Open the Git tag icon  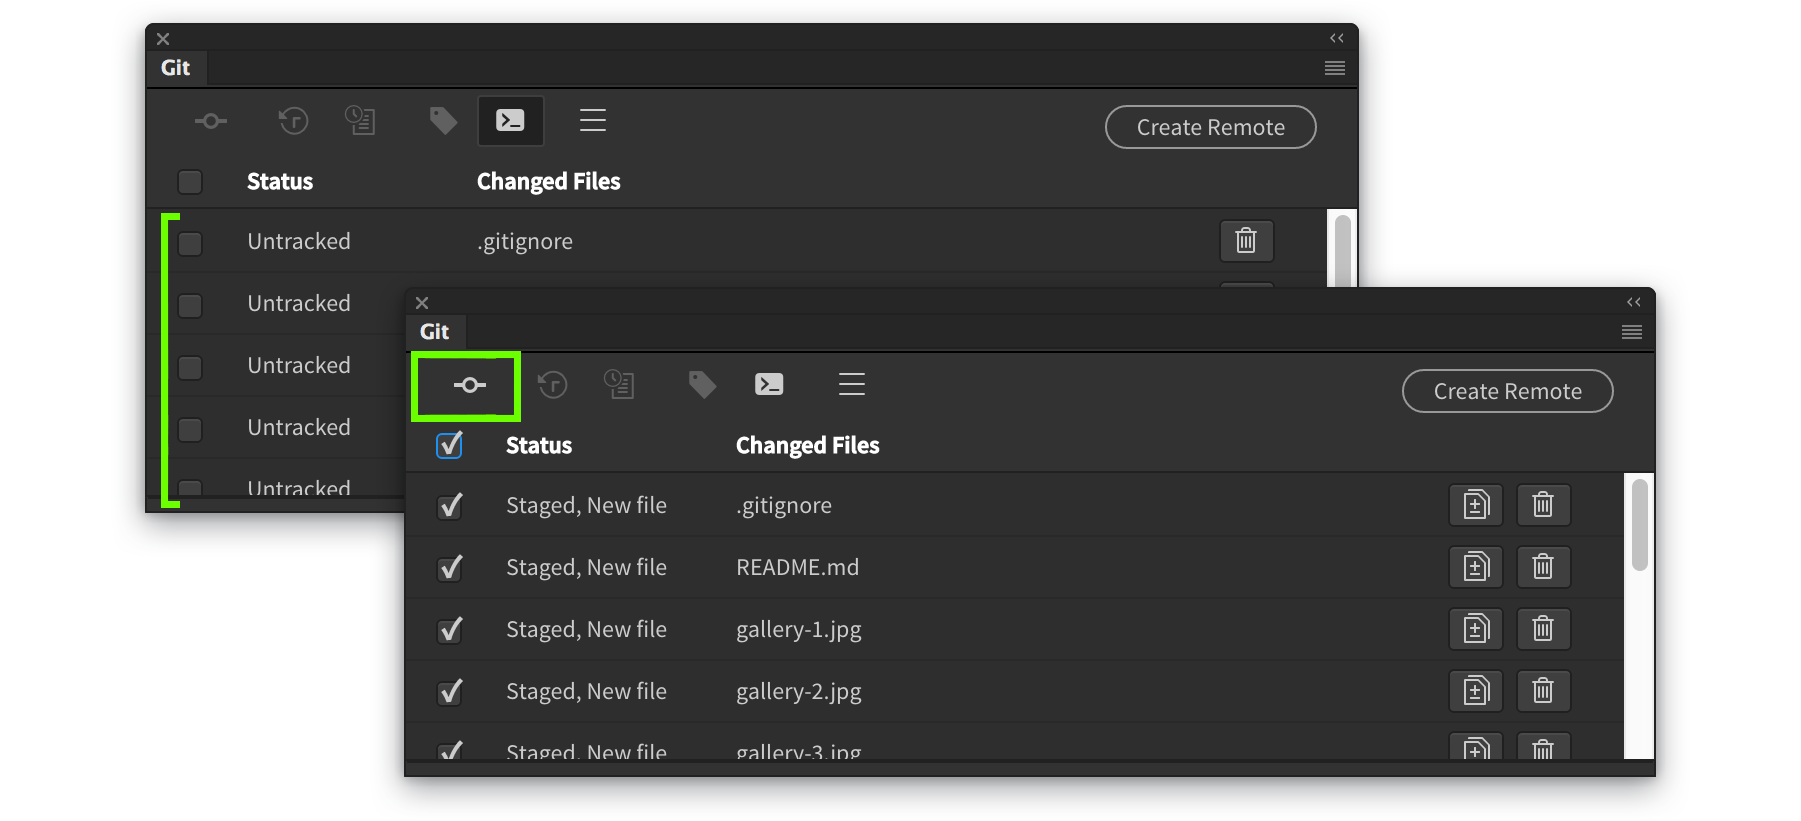pos(702,384)
